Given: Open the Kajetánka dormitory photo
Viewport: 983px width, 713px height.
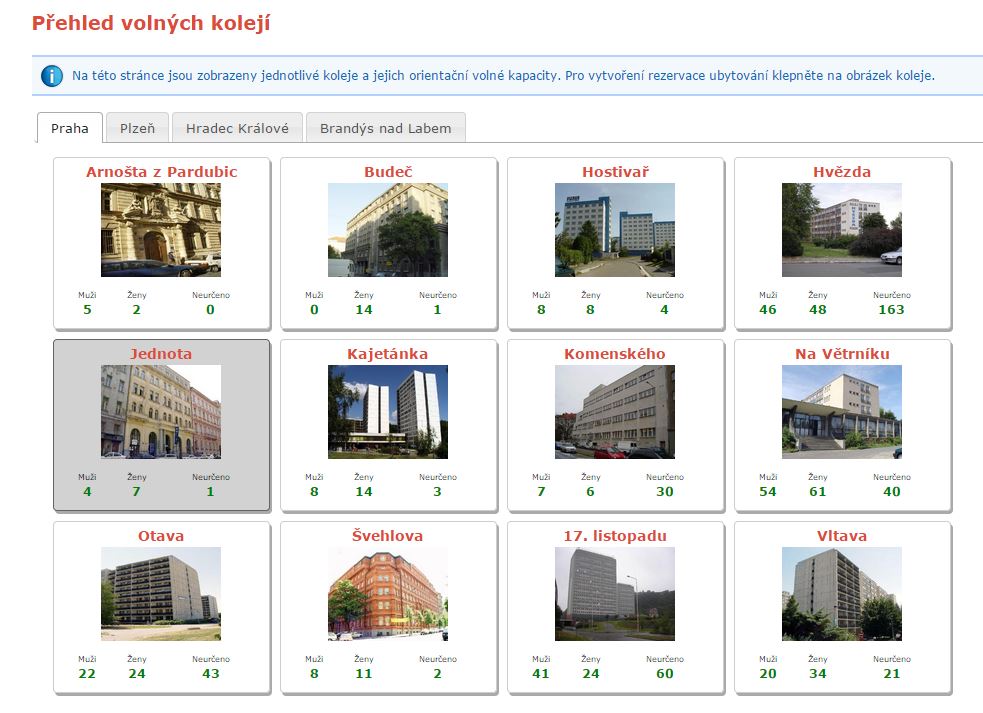Looking at the screenshot, I should tap(388, 412).
